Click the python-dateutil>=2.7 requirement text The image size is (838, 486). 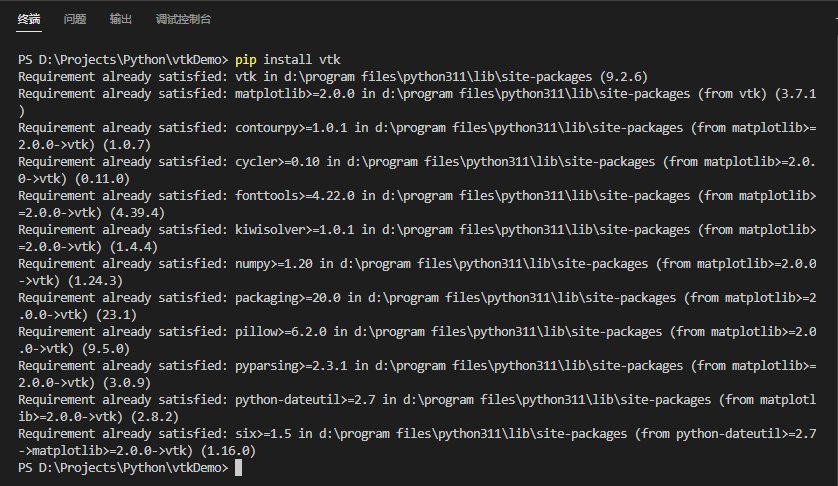click(305, 400)
